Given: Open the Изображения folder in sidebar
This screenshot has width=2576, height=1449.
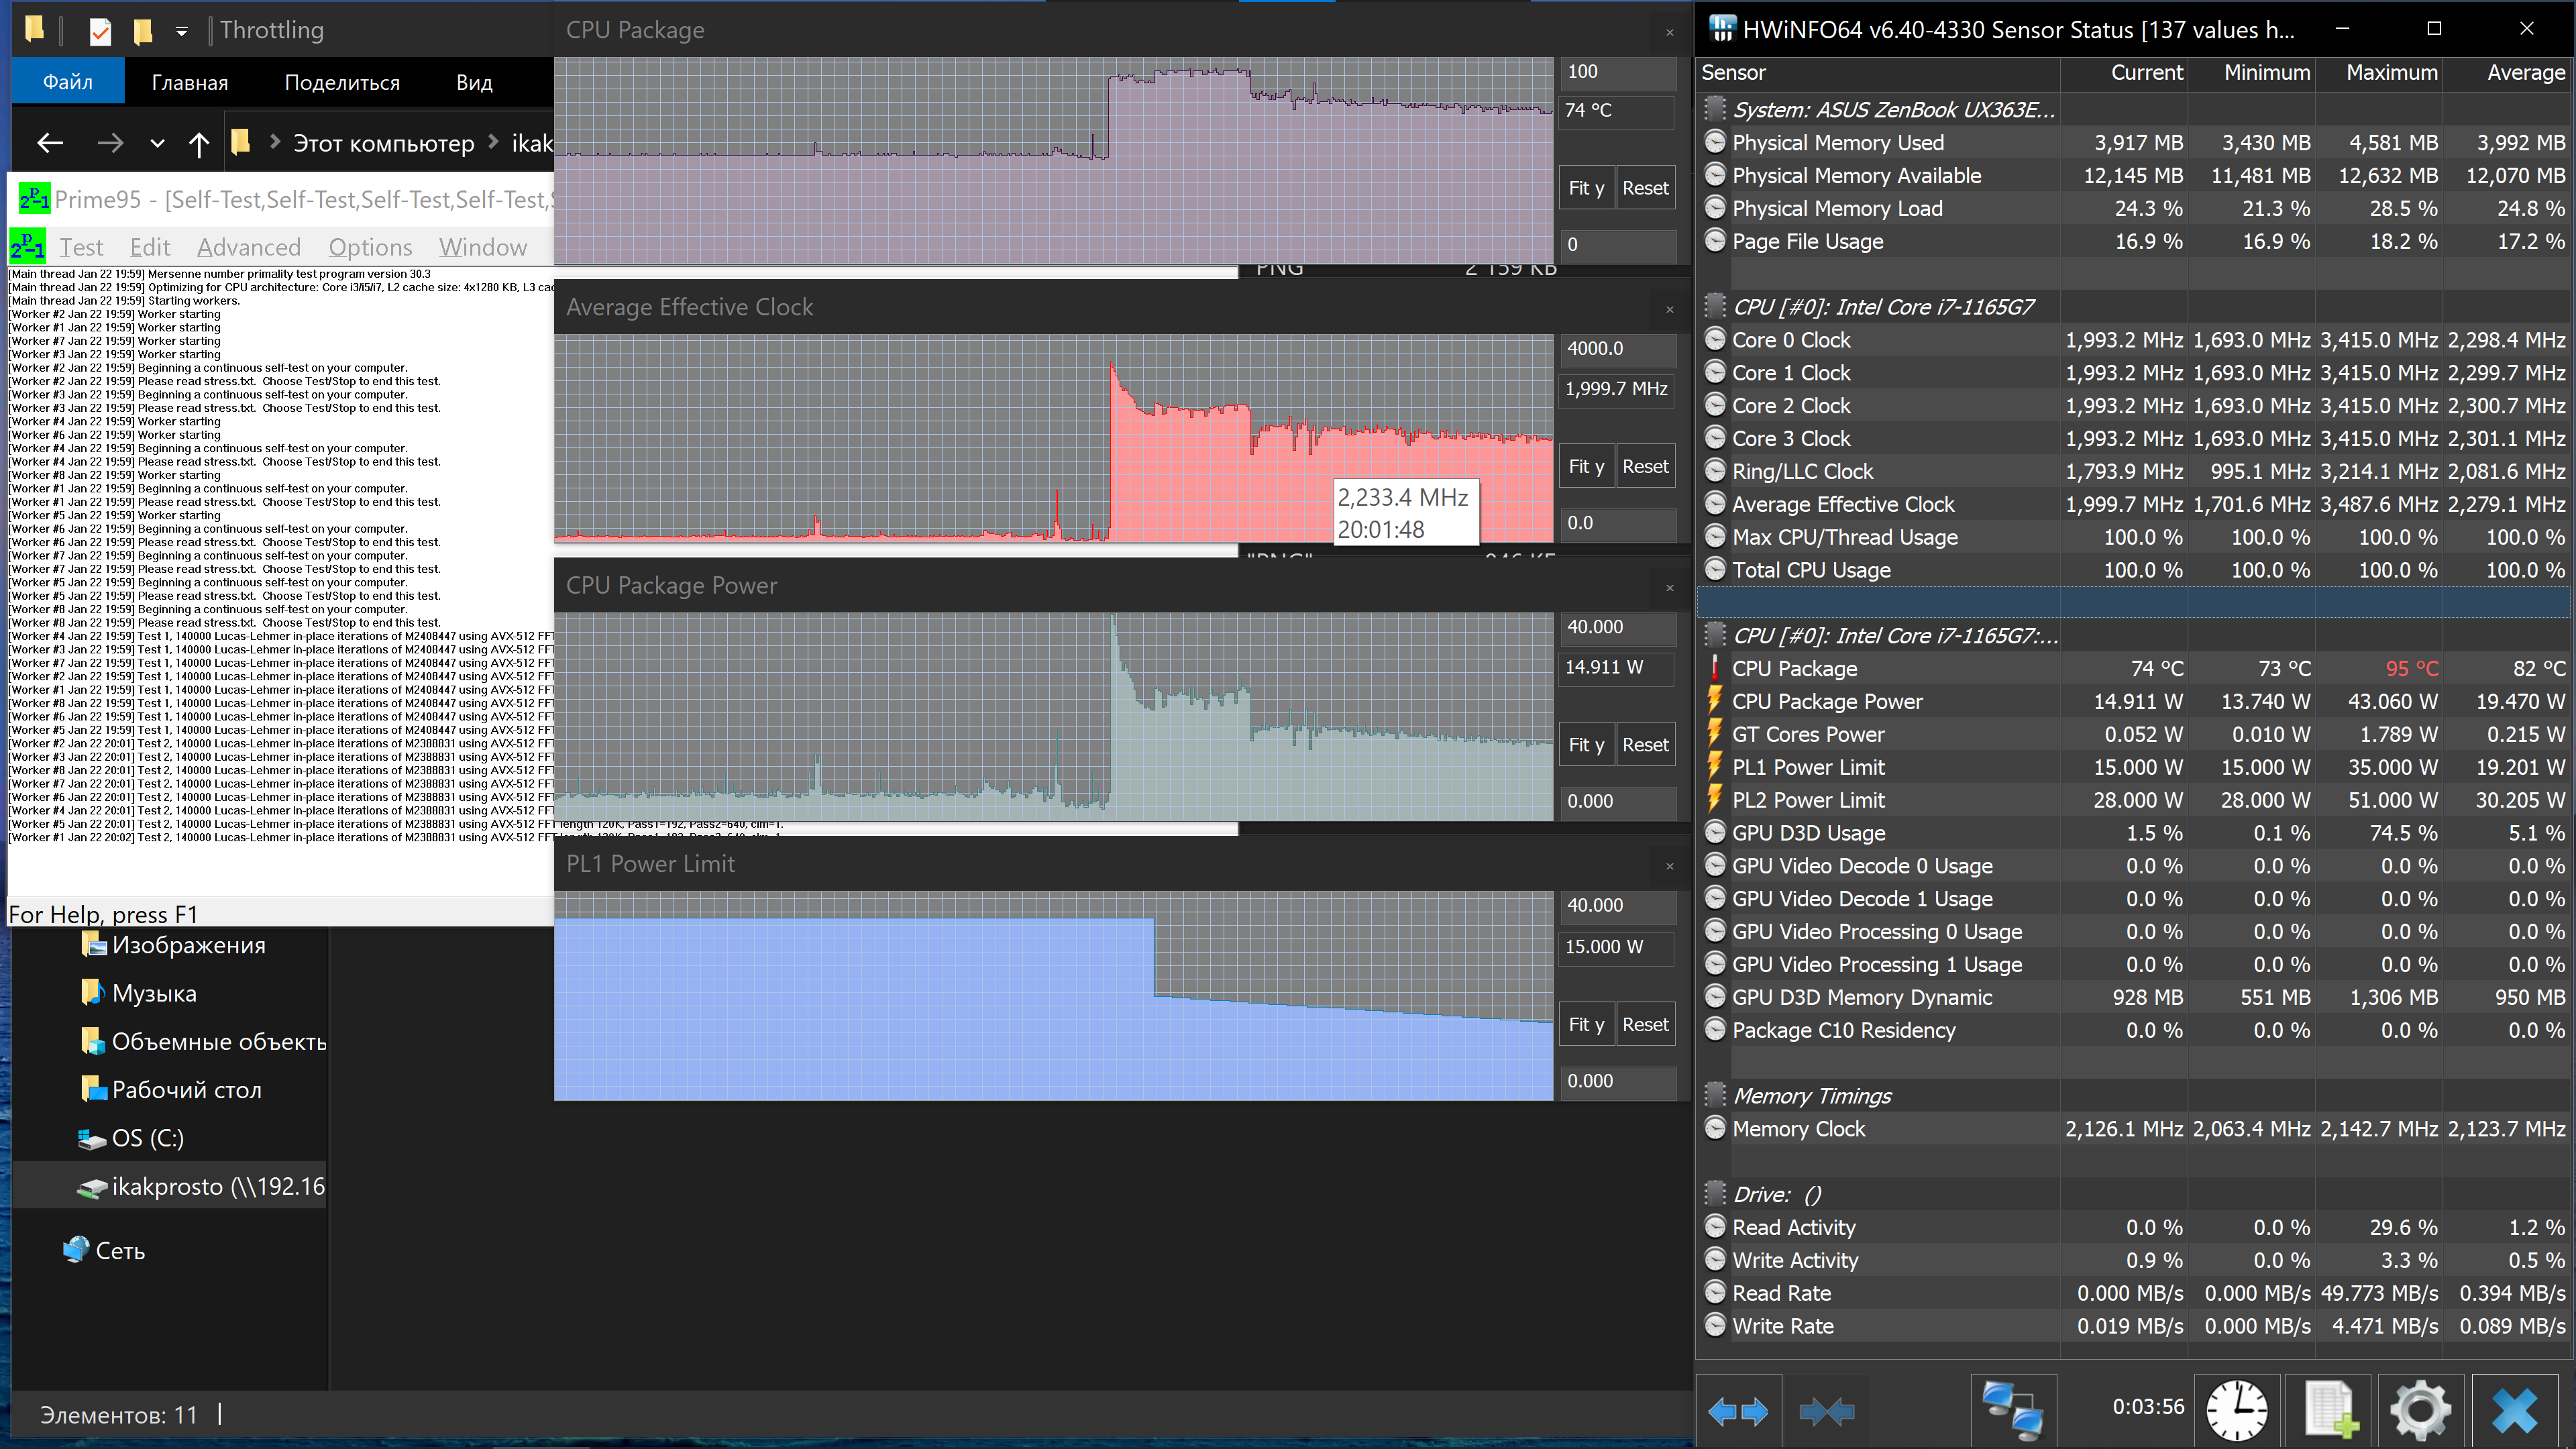Looking at the screenshot, I should click(173, 945).
